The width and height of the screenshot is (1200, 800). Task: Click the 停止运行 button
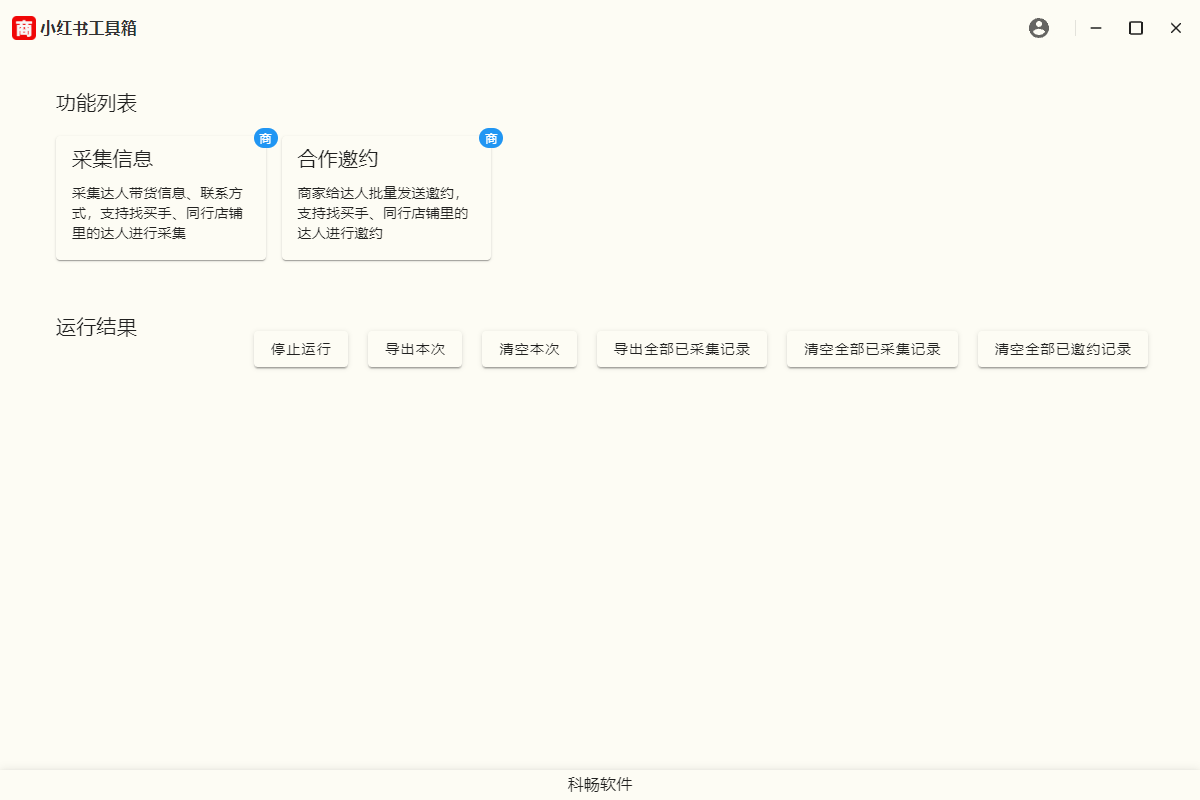[x=301, y=349]
